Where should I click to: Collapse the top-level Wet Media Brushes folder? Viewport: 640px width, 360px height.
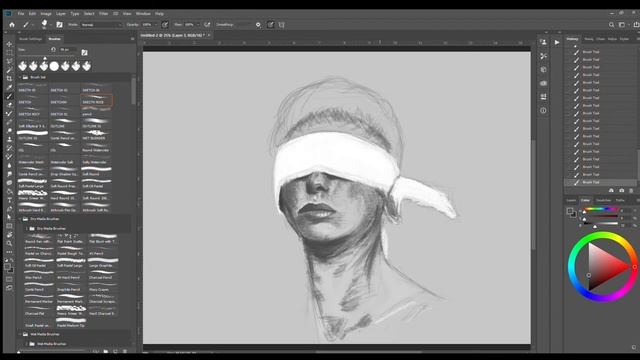[x=20, y=334]
